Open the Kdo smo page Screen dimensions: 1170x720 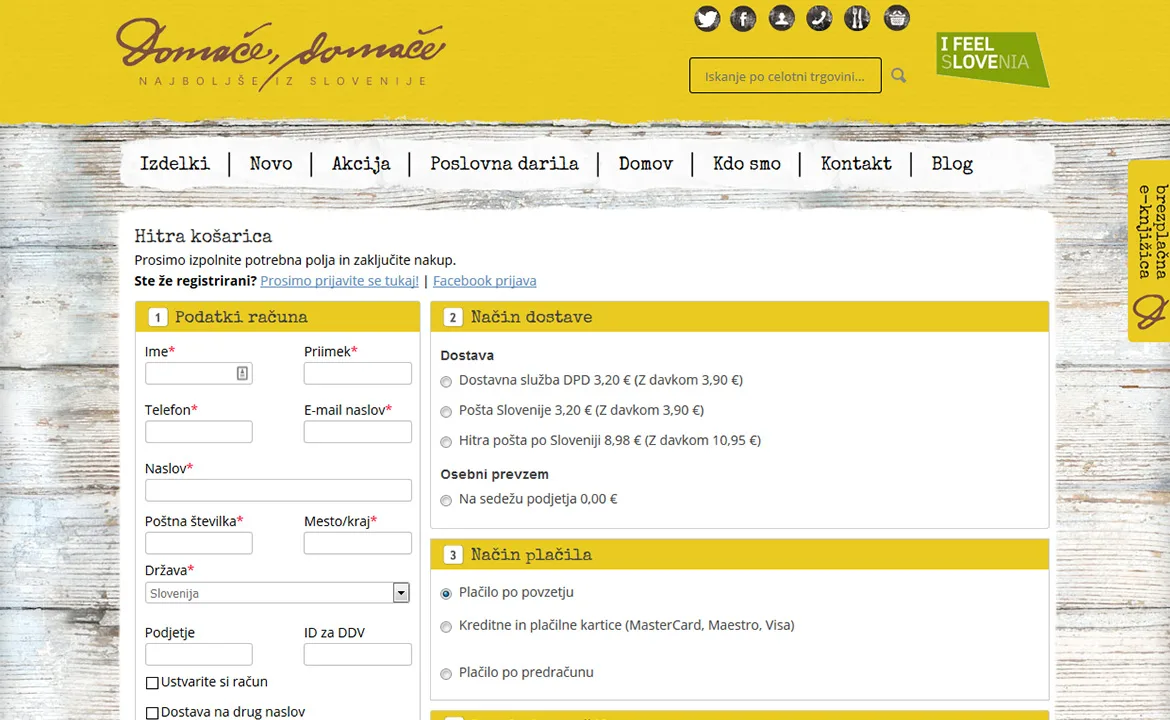pos(747,164)
